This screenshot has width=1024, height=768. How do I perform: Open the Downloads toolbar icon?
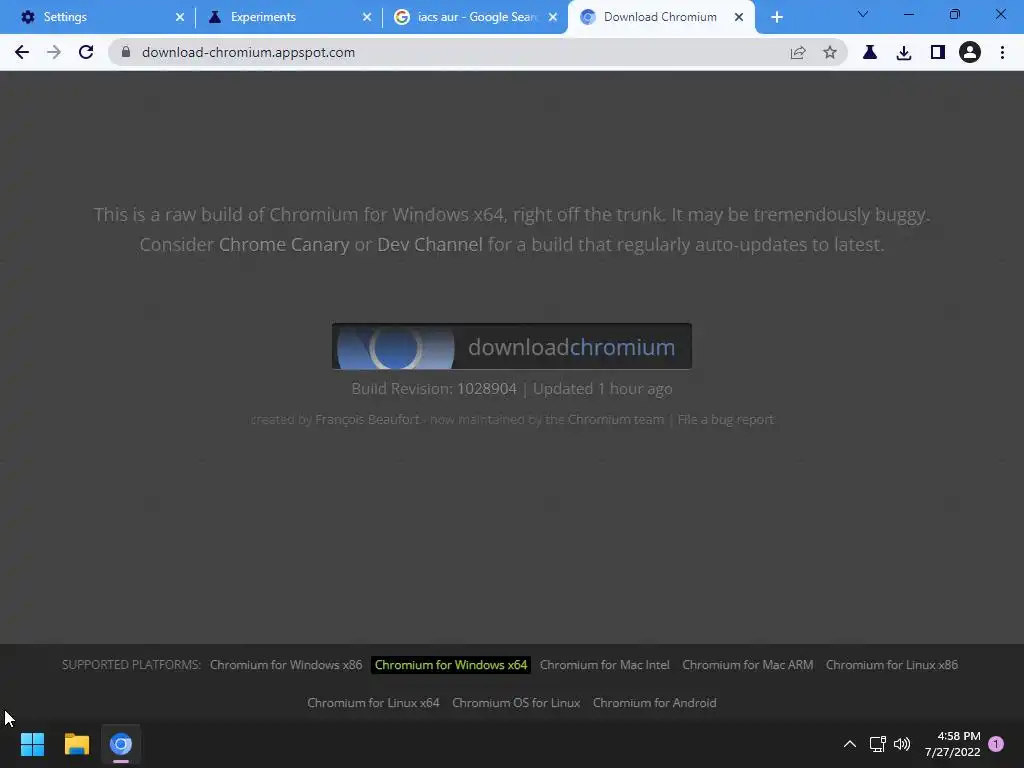[x=904, y=52]
